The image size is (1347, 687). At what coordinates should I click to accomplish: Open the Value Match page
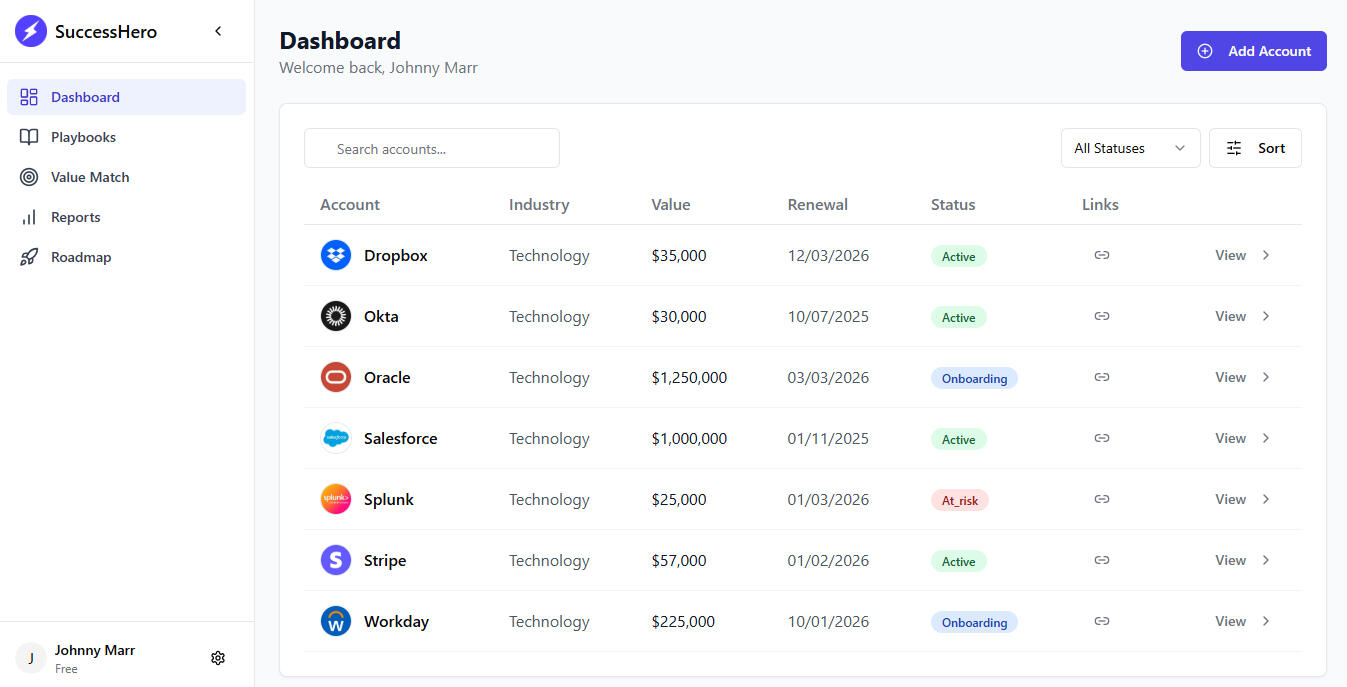[90, 177]
